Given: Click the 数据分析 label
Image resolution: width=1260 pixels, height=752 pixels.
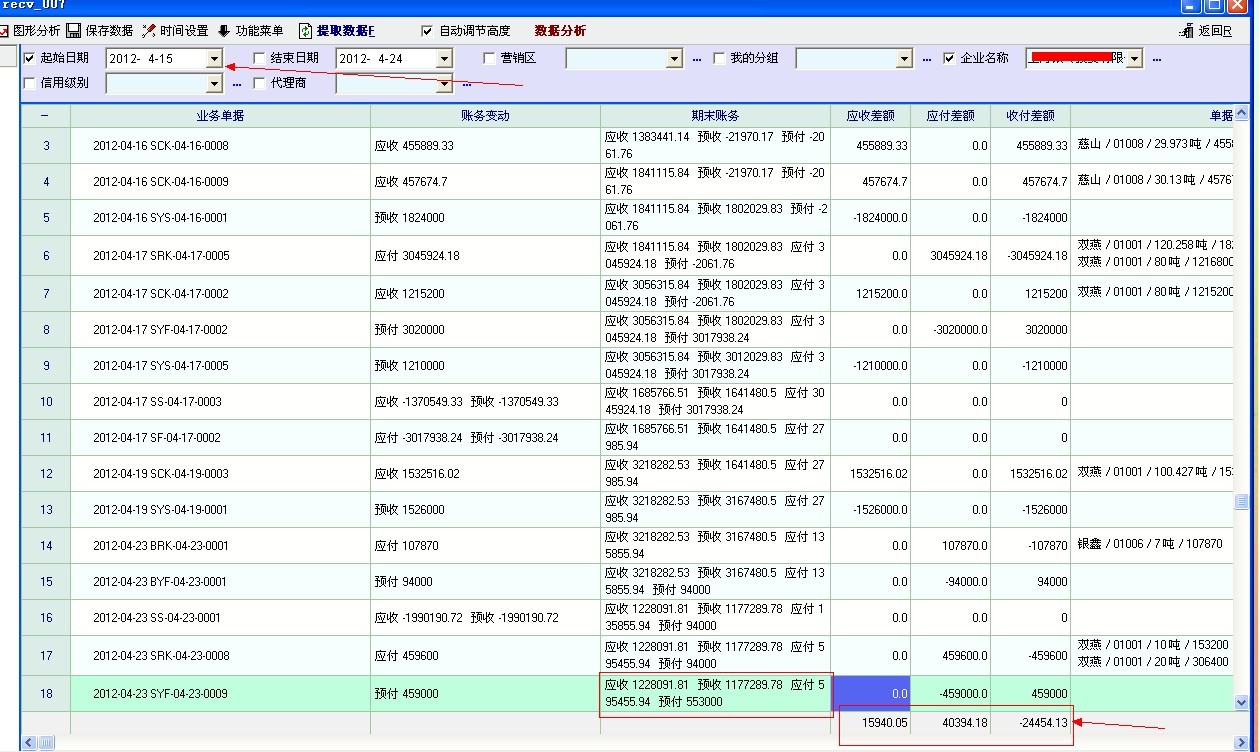Looking at the screenshot, I should click(x=560, y=31).
